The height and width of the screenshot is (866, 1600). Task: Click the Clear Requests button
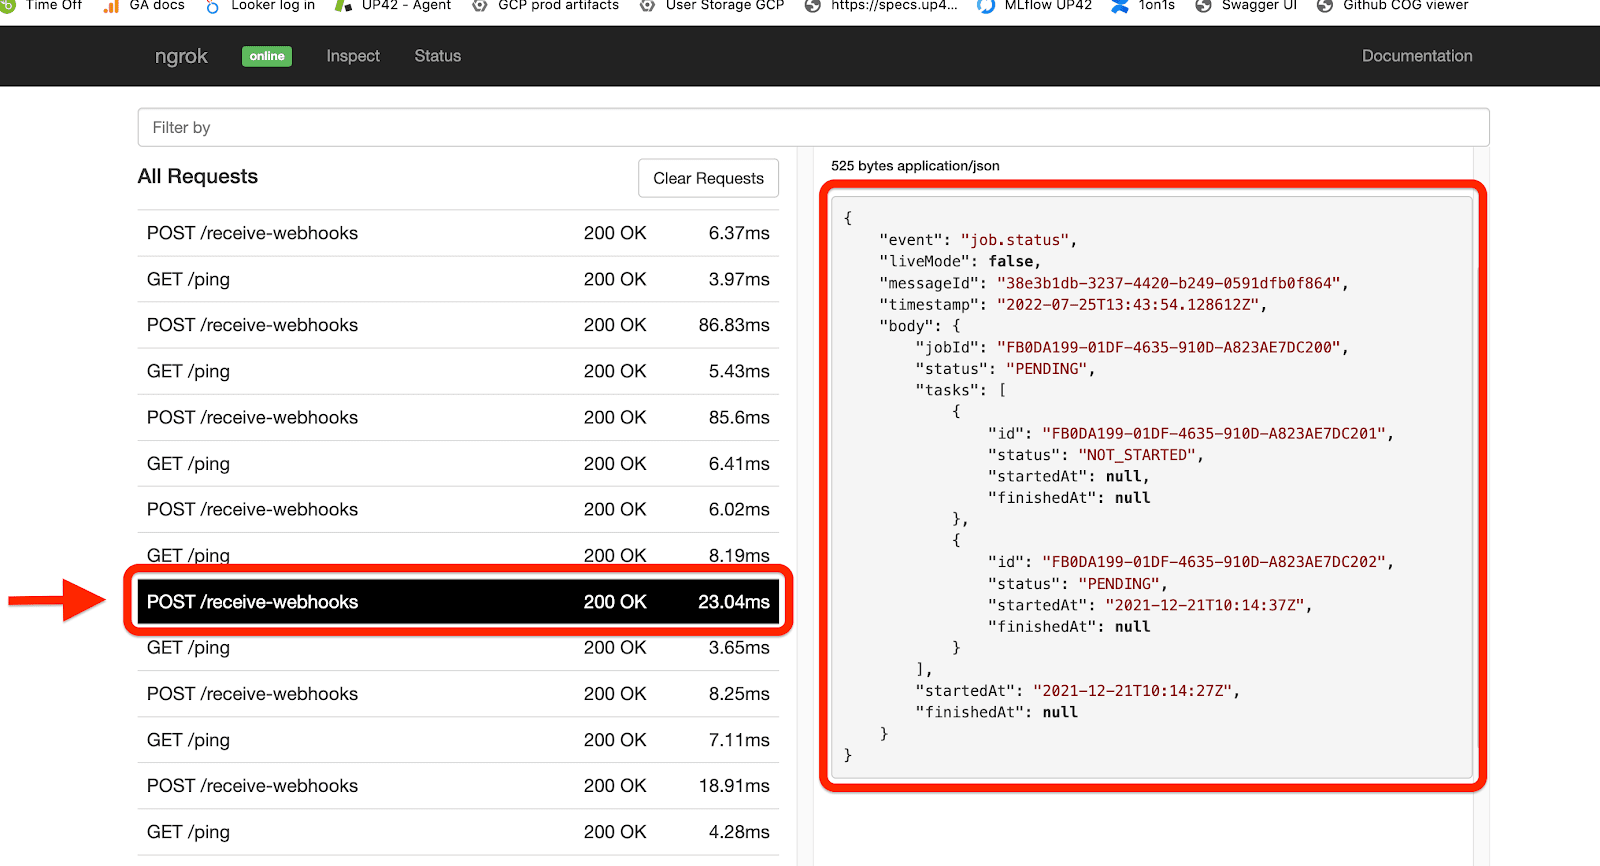[x=708, y=178]
